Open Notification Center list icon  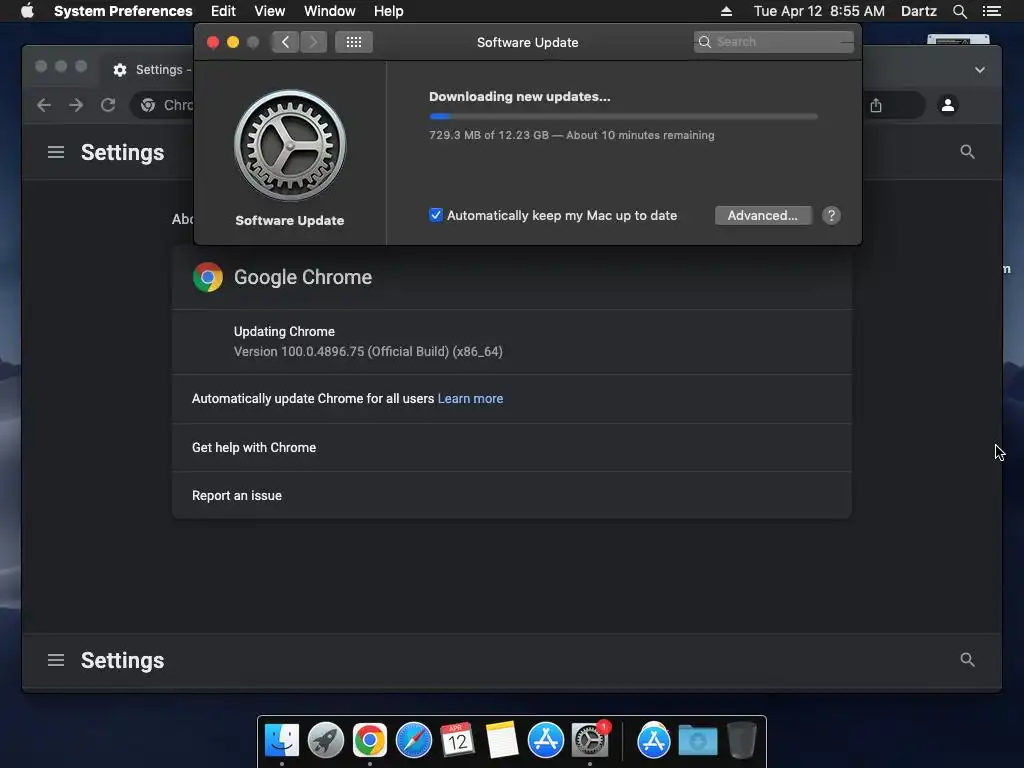pos(991,11)
